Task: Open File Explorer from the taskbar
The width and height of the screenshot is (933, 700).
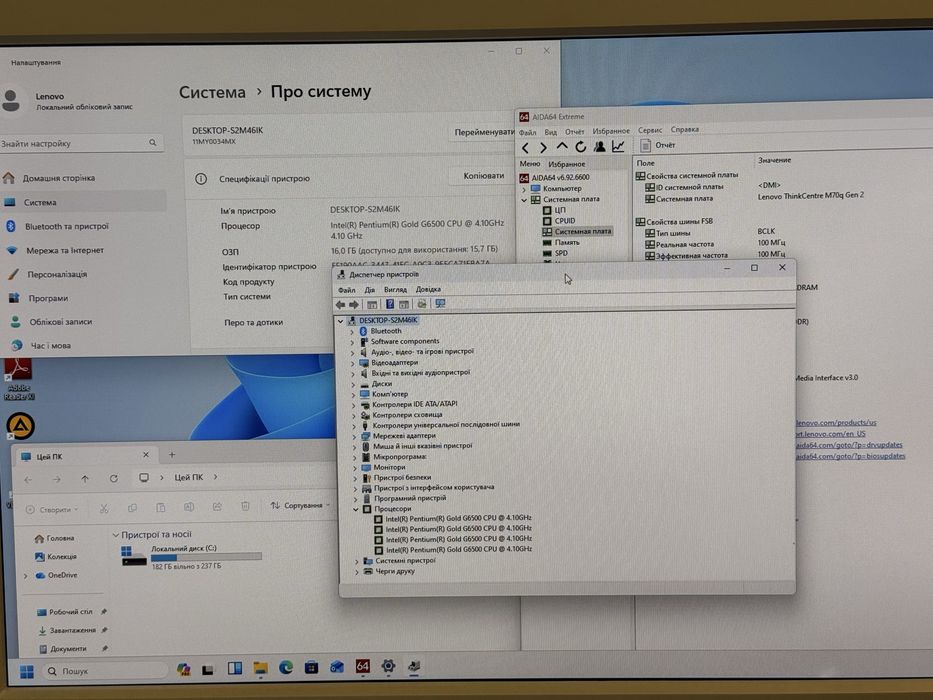Action: coord(260,668)
